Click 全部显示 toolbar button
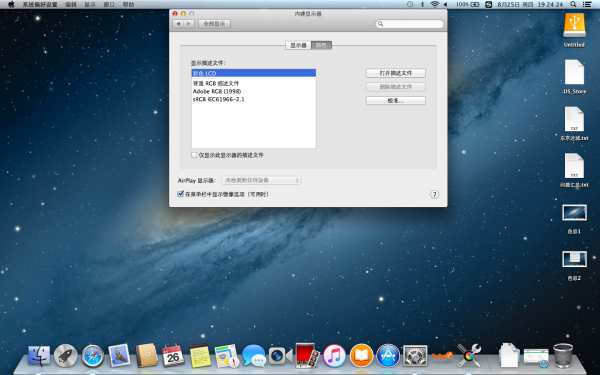This screenshot has width=600, height=375. 214,24
